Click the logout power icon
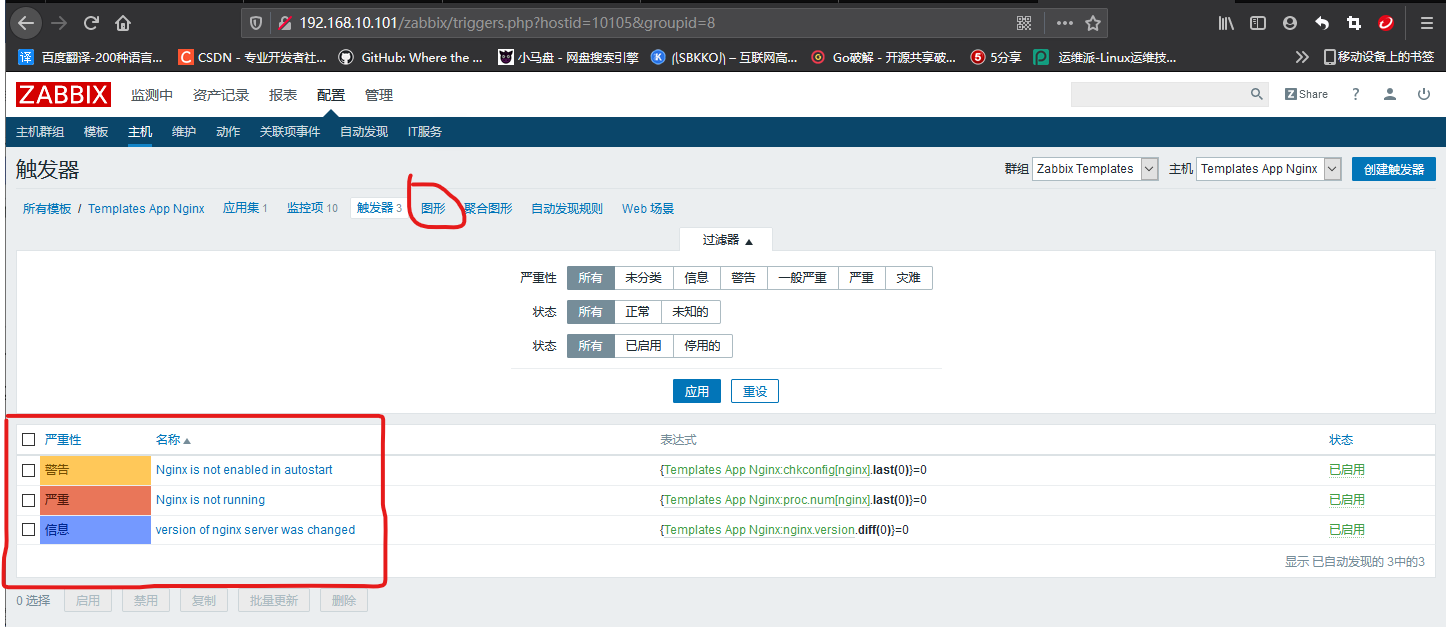Image resolution: width=1446 pixels, height=627 pixels. pyautogui.click(x=1424, y=94)
